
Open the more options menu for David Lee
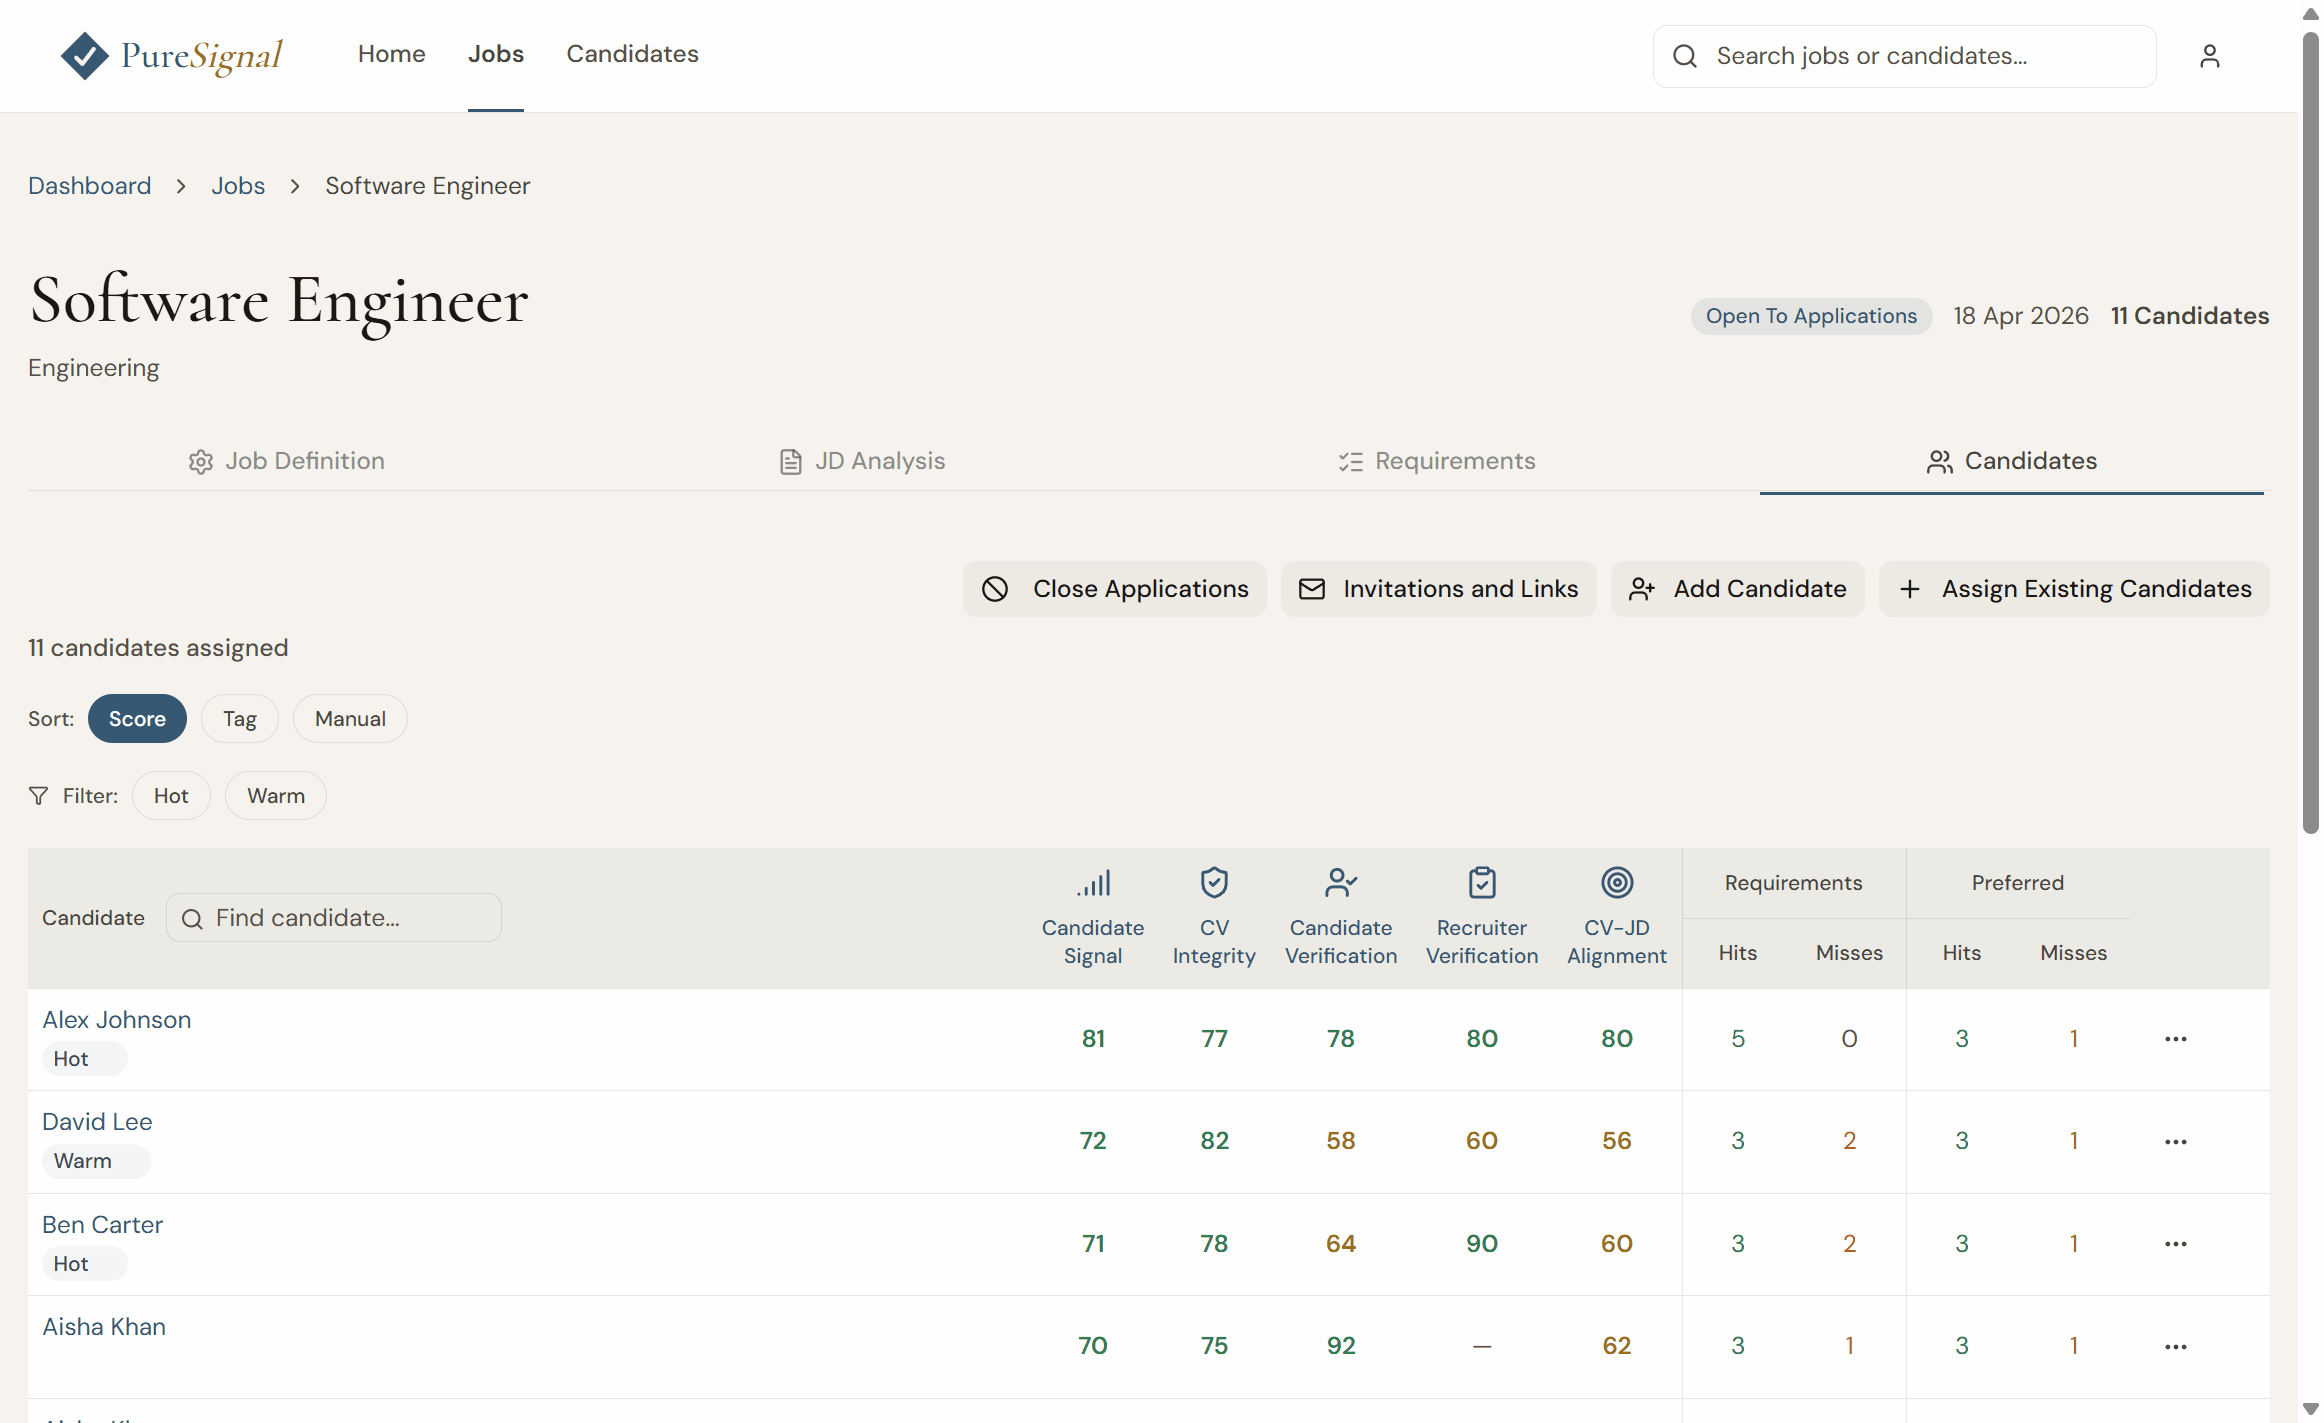pyautogui.click(x=2175, y=1142)
